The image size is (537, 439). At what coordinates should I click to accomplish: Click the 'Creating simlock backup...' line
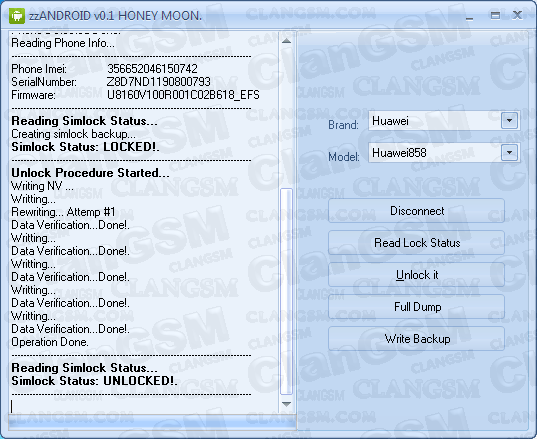73,134
